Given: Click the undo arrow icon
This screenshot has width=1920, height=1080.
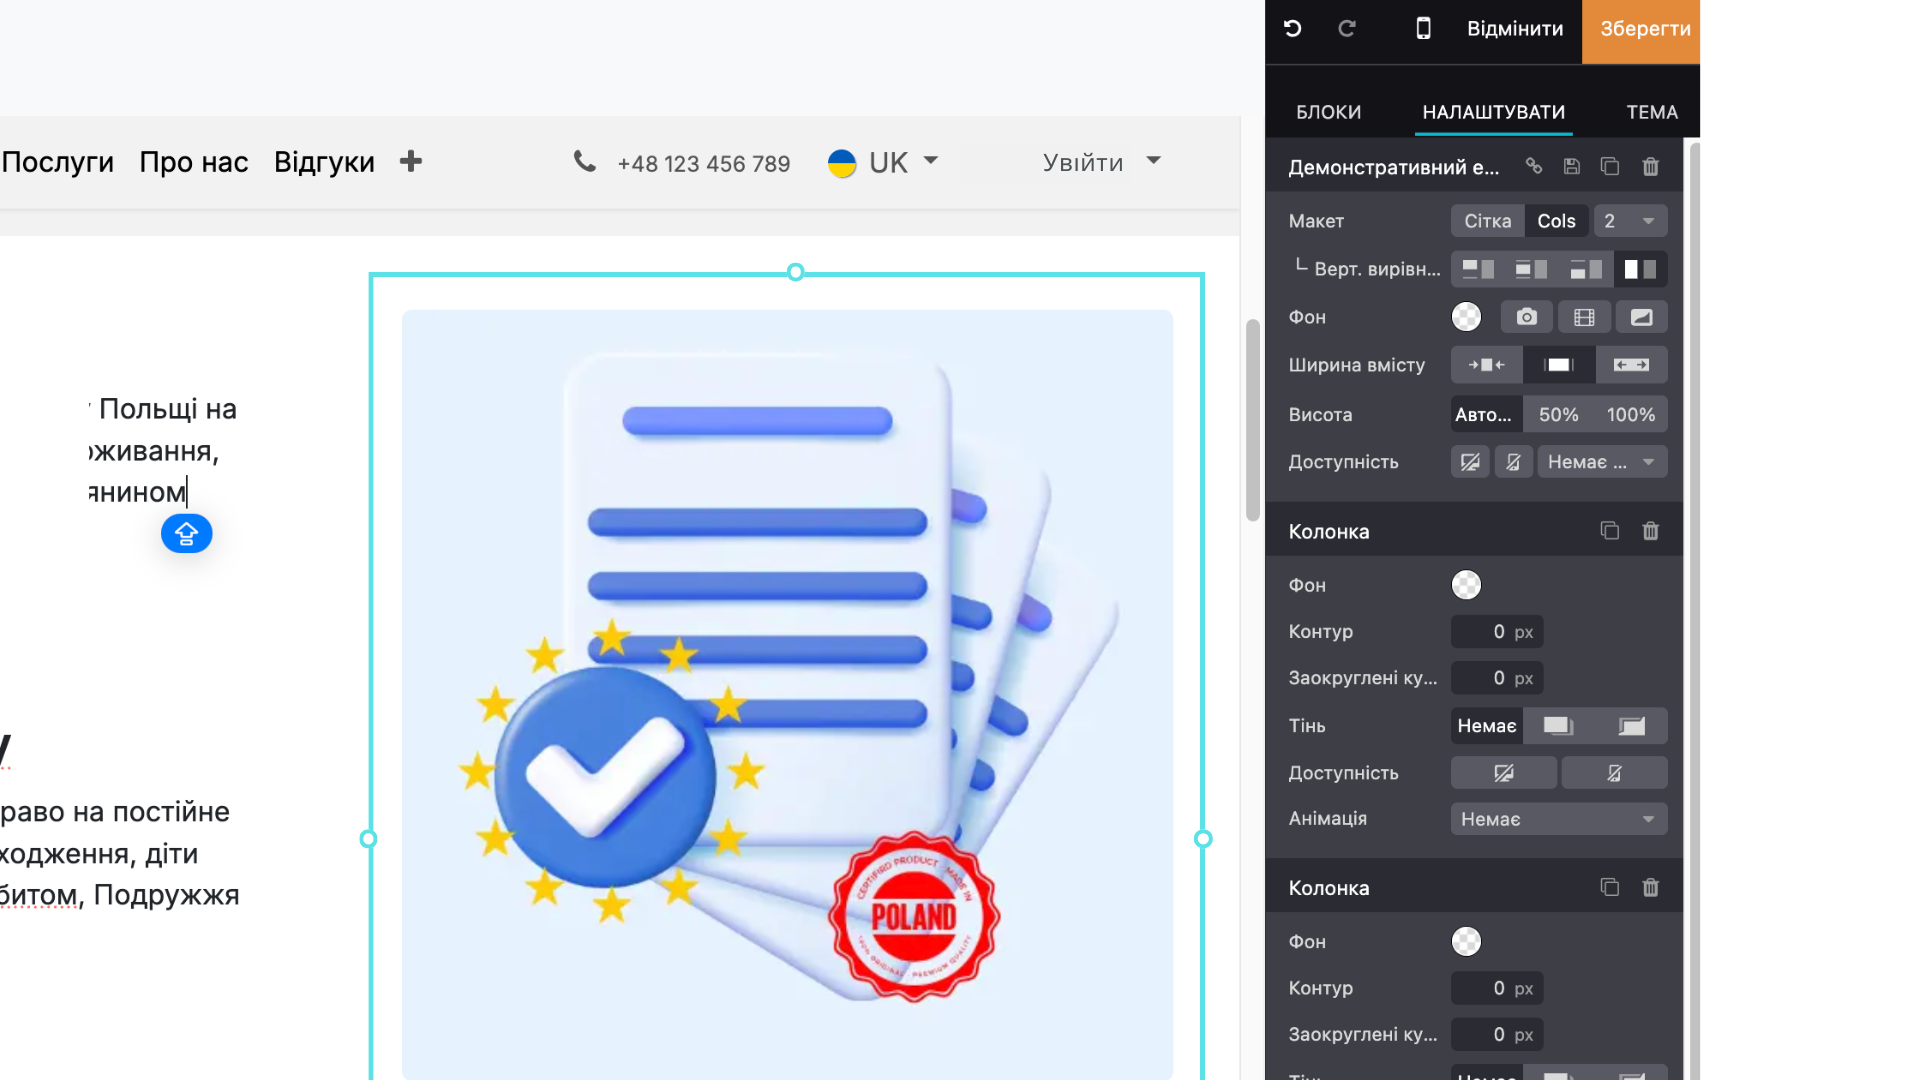Looking at the screenshot, I should (x=1292, y=28).
